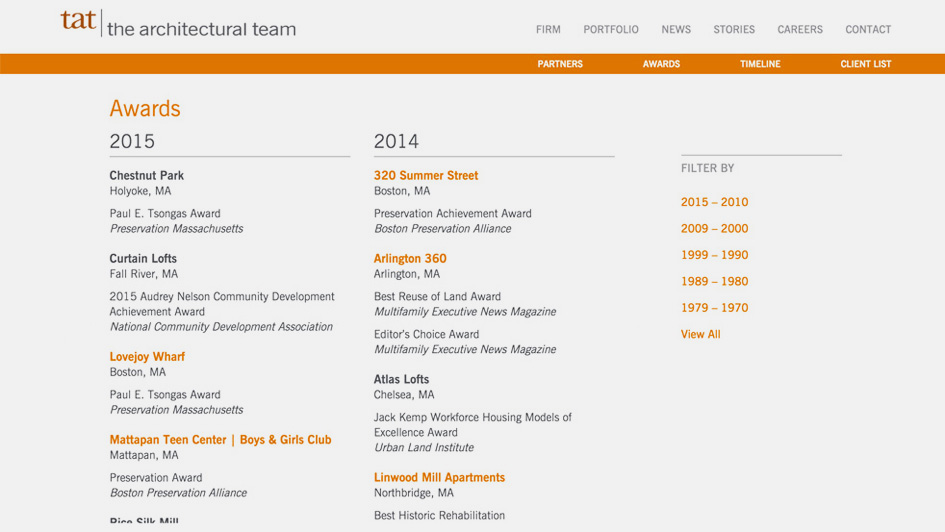
Task: Click the Chestnut Park project title
Action: point(146,175)
